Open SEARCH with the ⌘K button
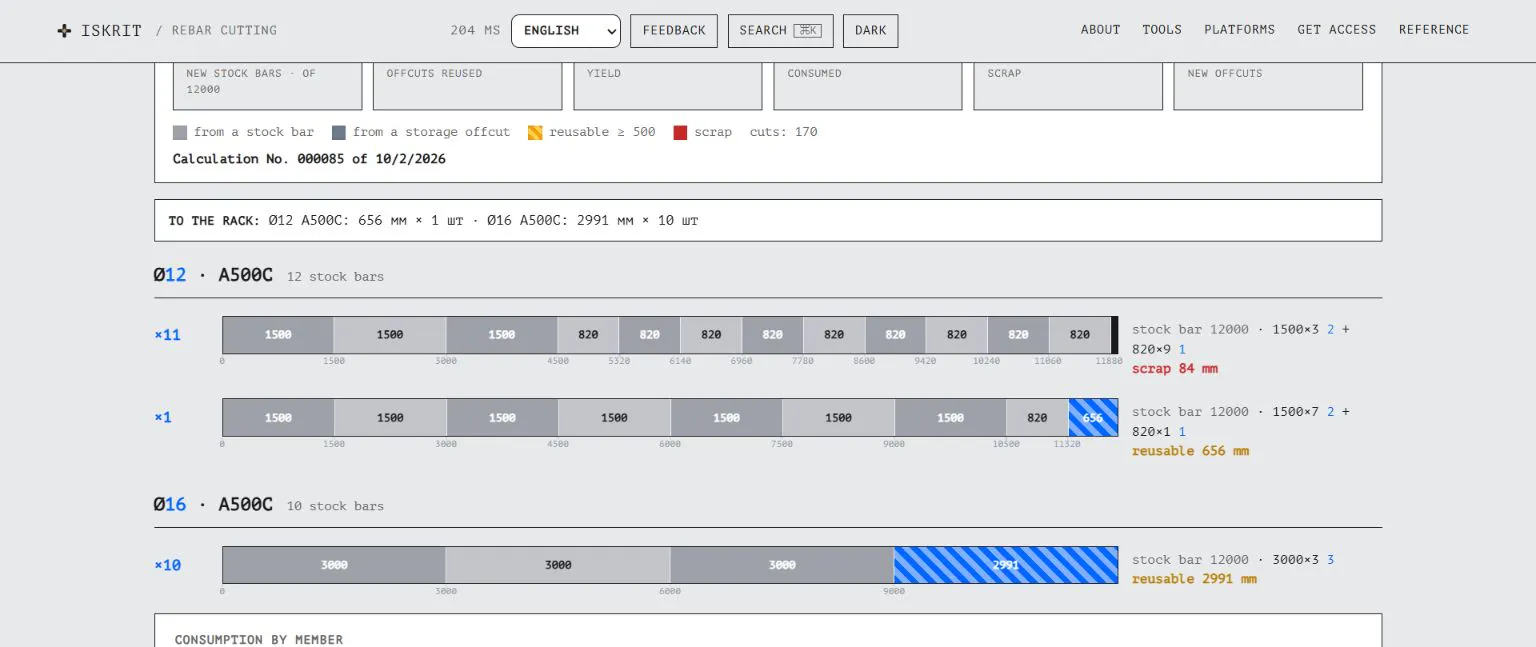 point(780,31)
